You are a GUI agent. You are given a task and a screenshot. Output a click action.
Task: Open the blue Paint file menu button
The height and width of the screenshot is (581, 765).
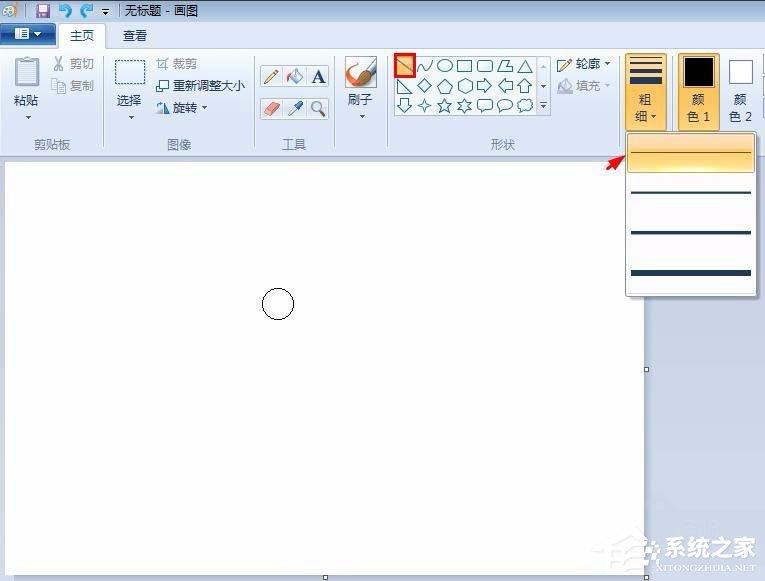[x=28, y=34]
